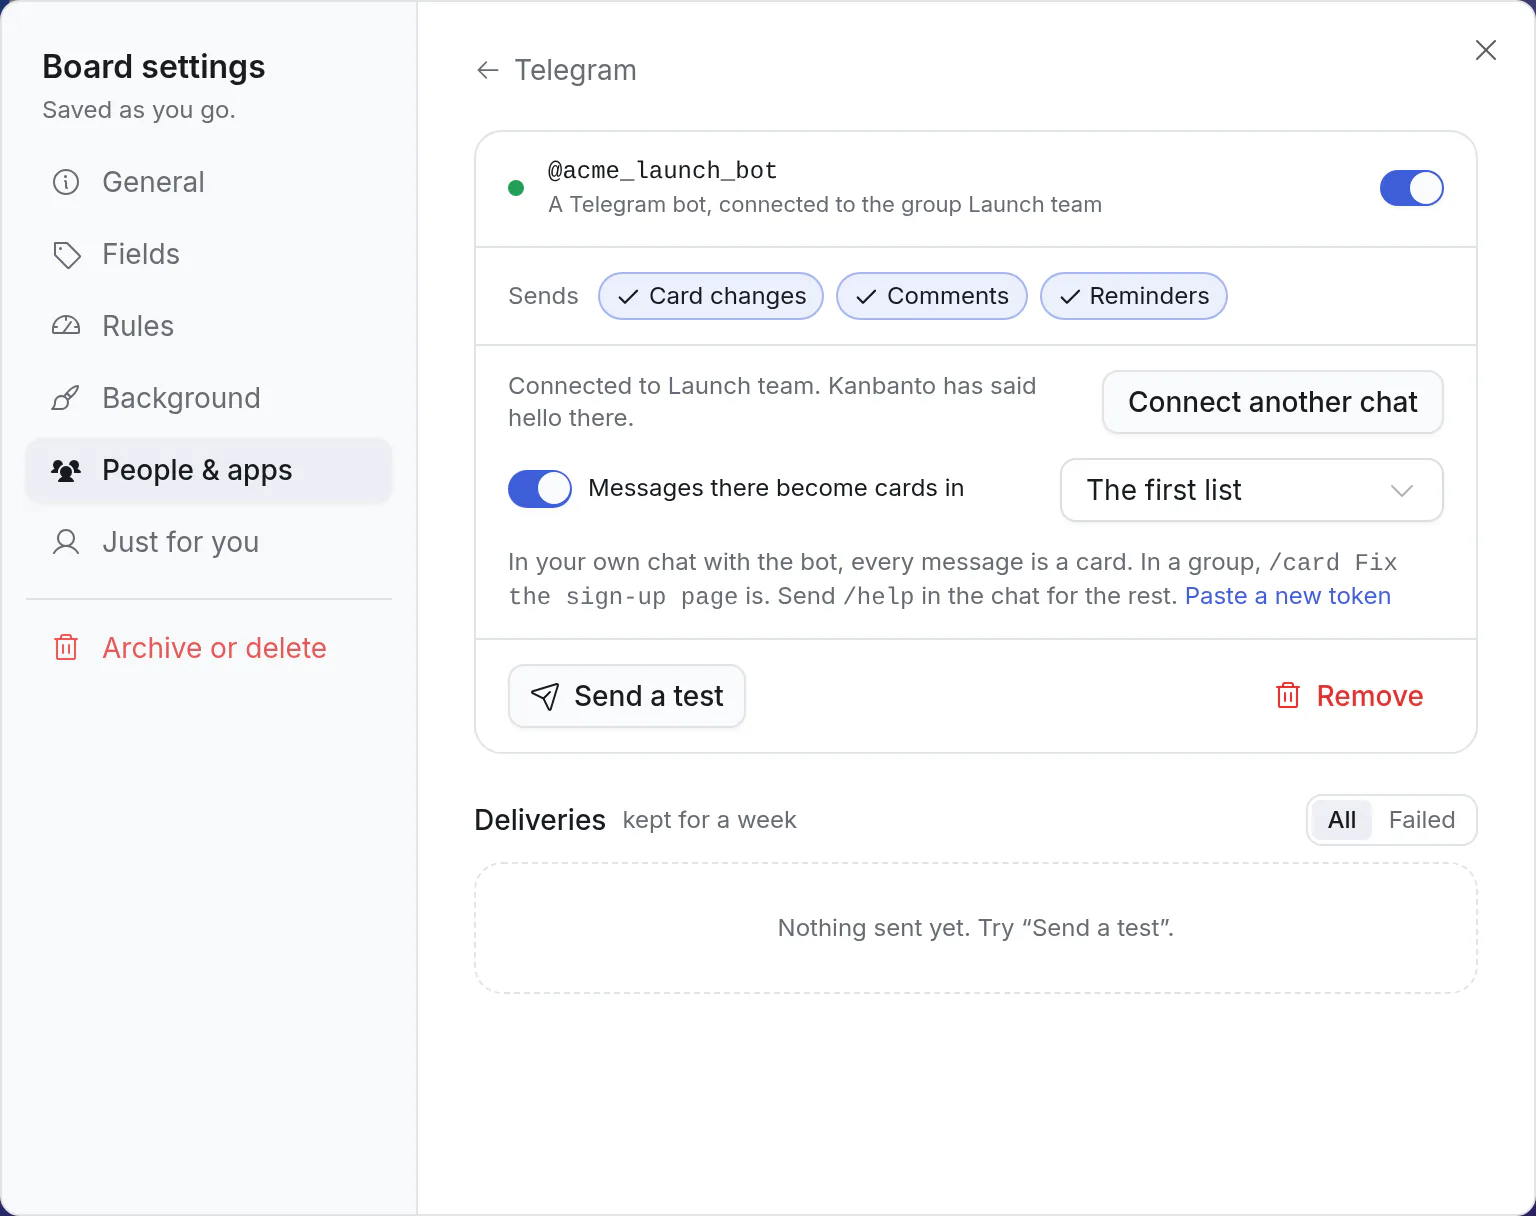Click the paper plane icon in Send a test
The image size is (1536, 1216).
(x=545, y=696)
